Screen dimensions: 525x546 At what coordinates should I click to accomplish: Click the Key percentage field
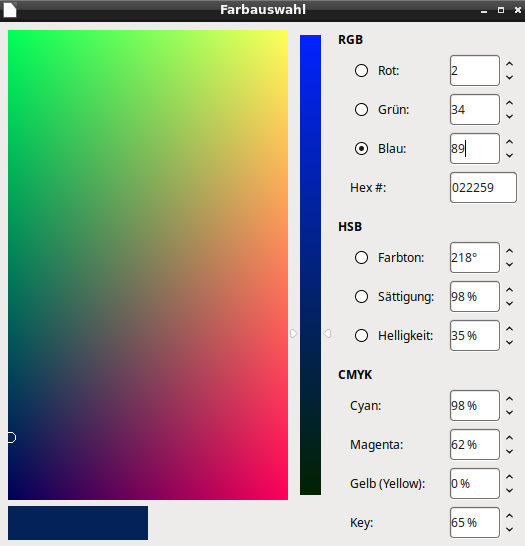pos(475,522)
